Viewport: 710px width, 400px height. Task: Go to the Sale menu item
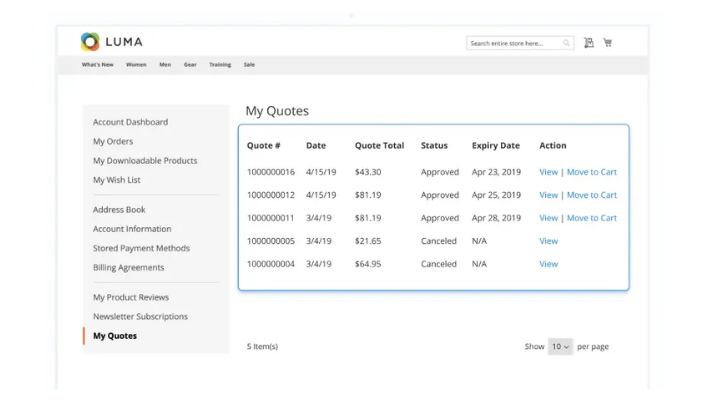point(249,65)
